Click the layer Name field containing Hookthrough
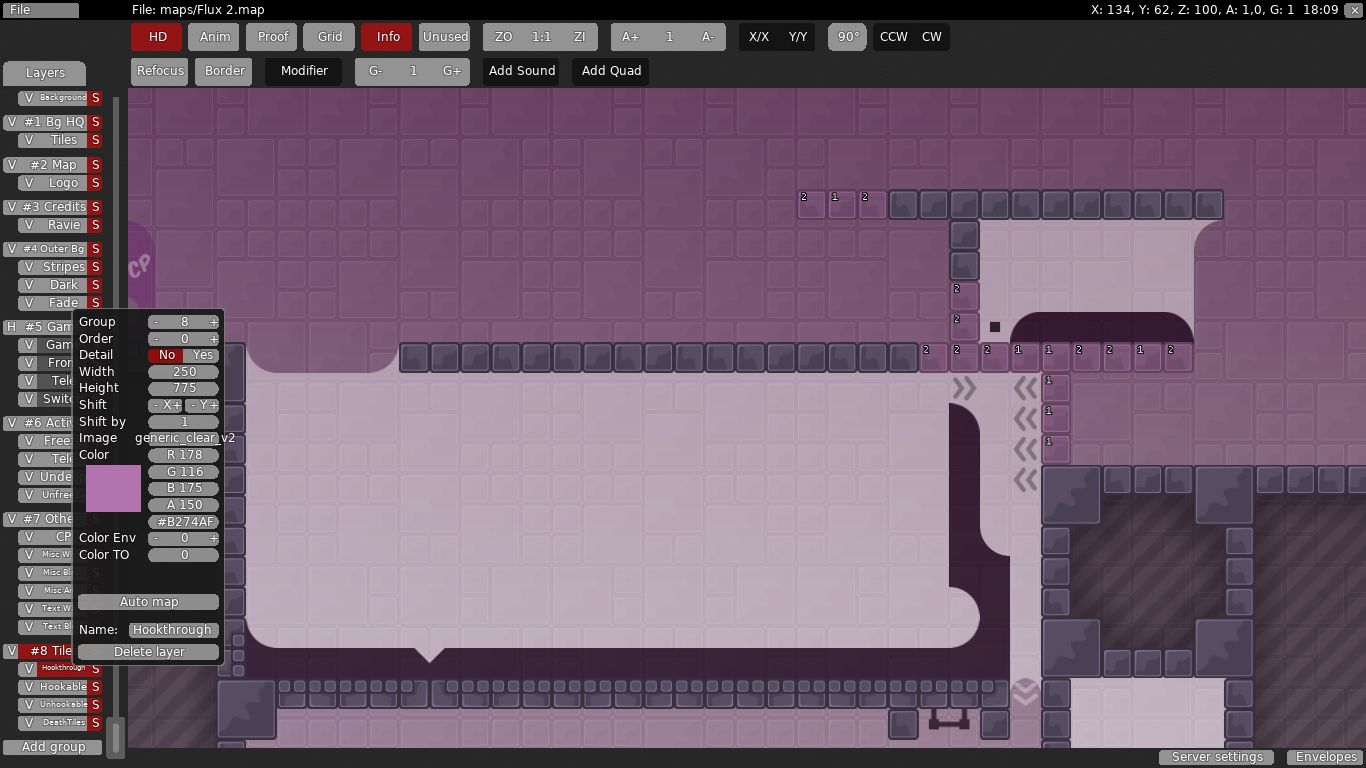Viewport: 1366px width, 768px height. pyautogui.click(x=172, y=630)
